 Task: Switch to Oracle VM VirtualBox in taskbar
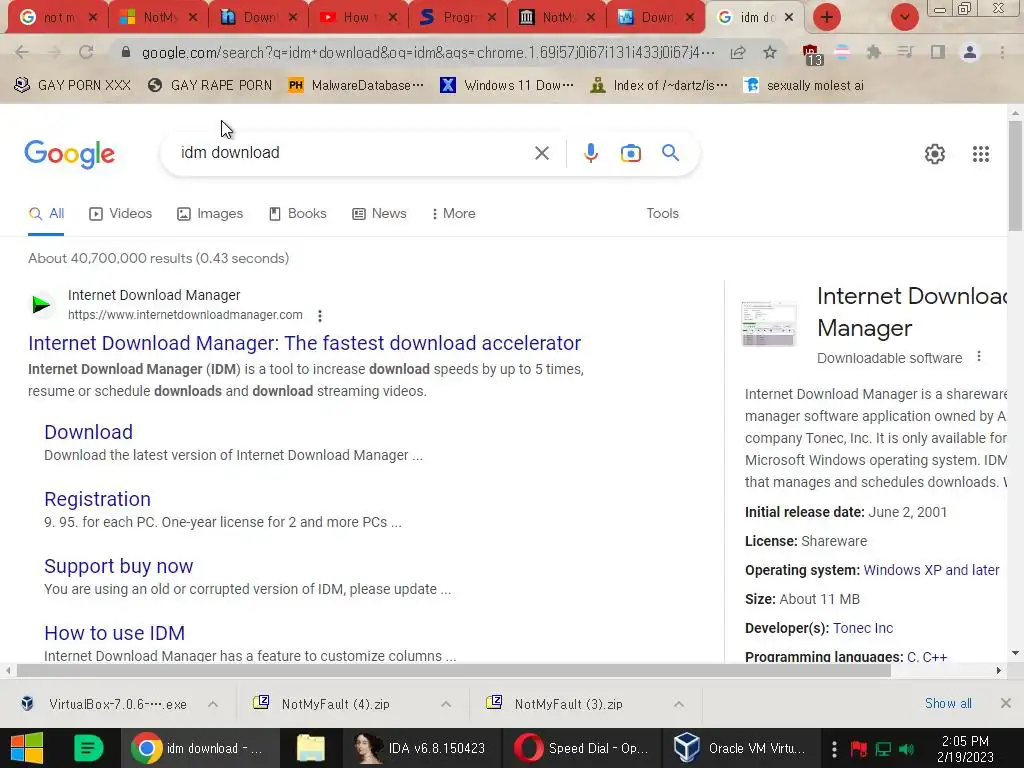741,748
